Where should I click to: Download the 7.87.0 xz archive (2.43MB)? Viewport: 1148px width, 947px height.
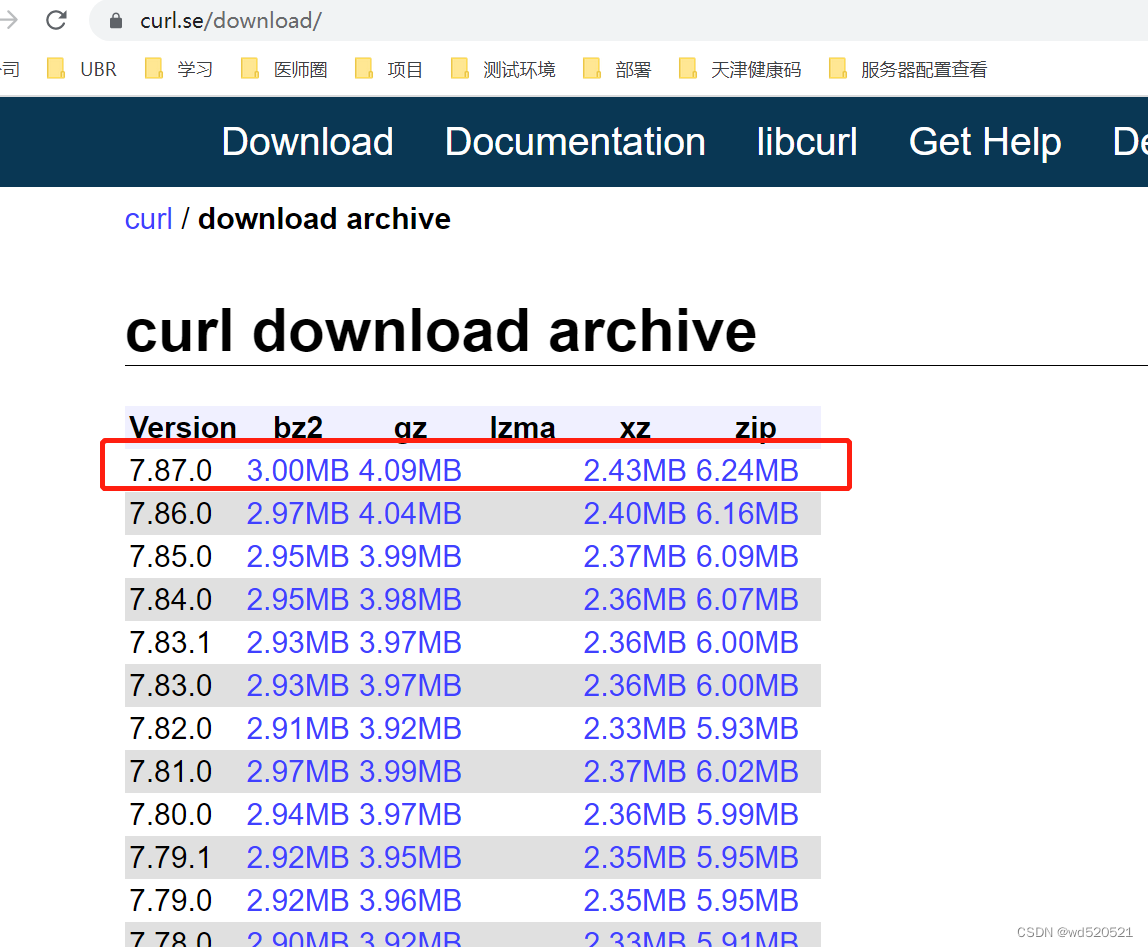pos(635,470)
